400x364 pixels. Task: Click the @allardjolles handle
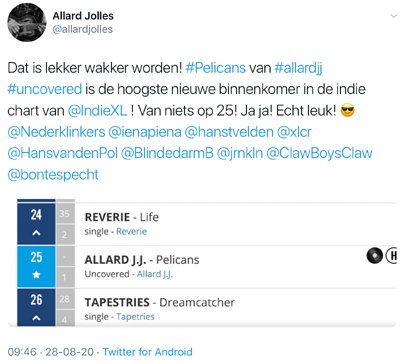point(83,29)
